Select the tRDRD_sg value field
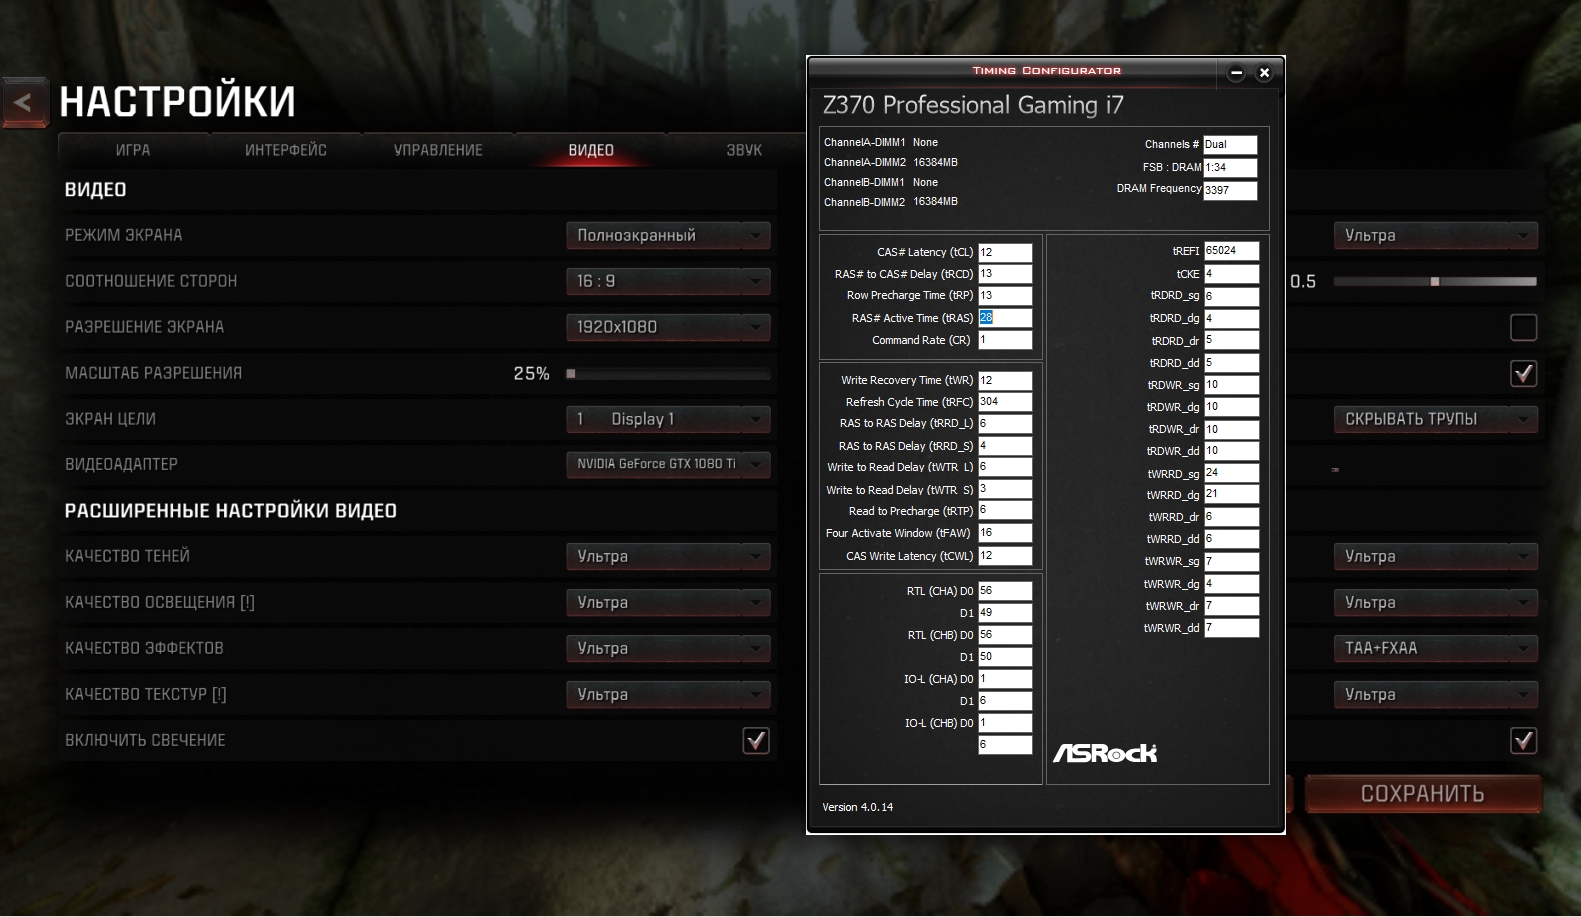This screenshot has height=917, width=1581. click(x=1231, y=297)
